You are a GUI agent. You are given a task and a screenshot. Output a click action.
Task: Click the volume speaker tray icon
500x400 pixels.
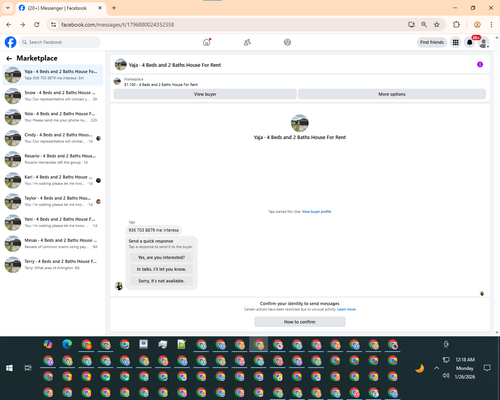coord(446,376)
